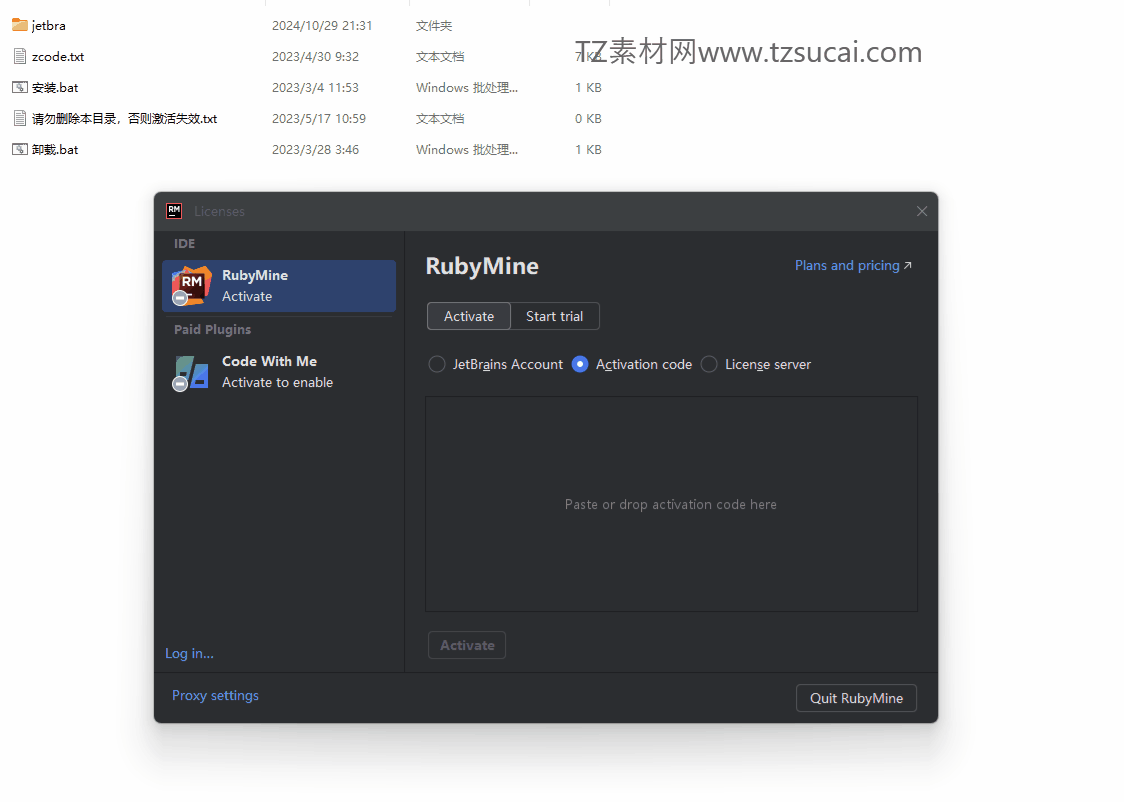Choose the License server radio option
This screenshot has width=1124, height=802.
[756, 364]
